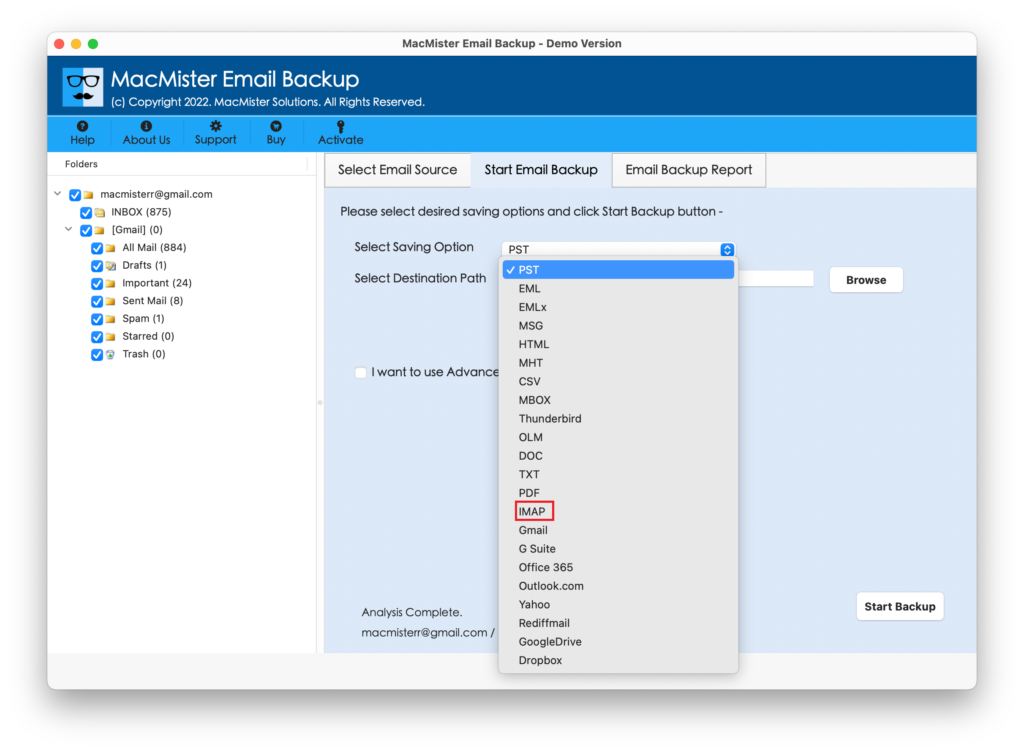Click the Select Saving Option dropdown arrow
Viewport: 1024px width, 752px height.
pos(727,250)
